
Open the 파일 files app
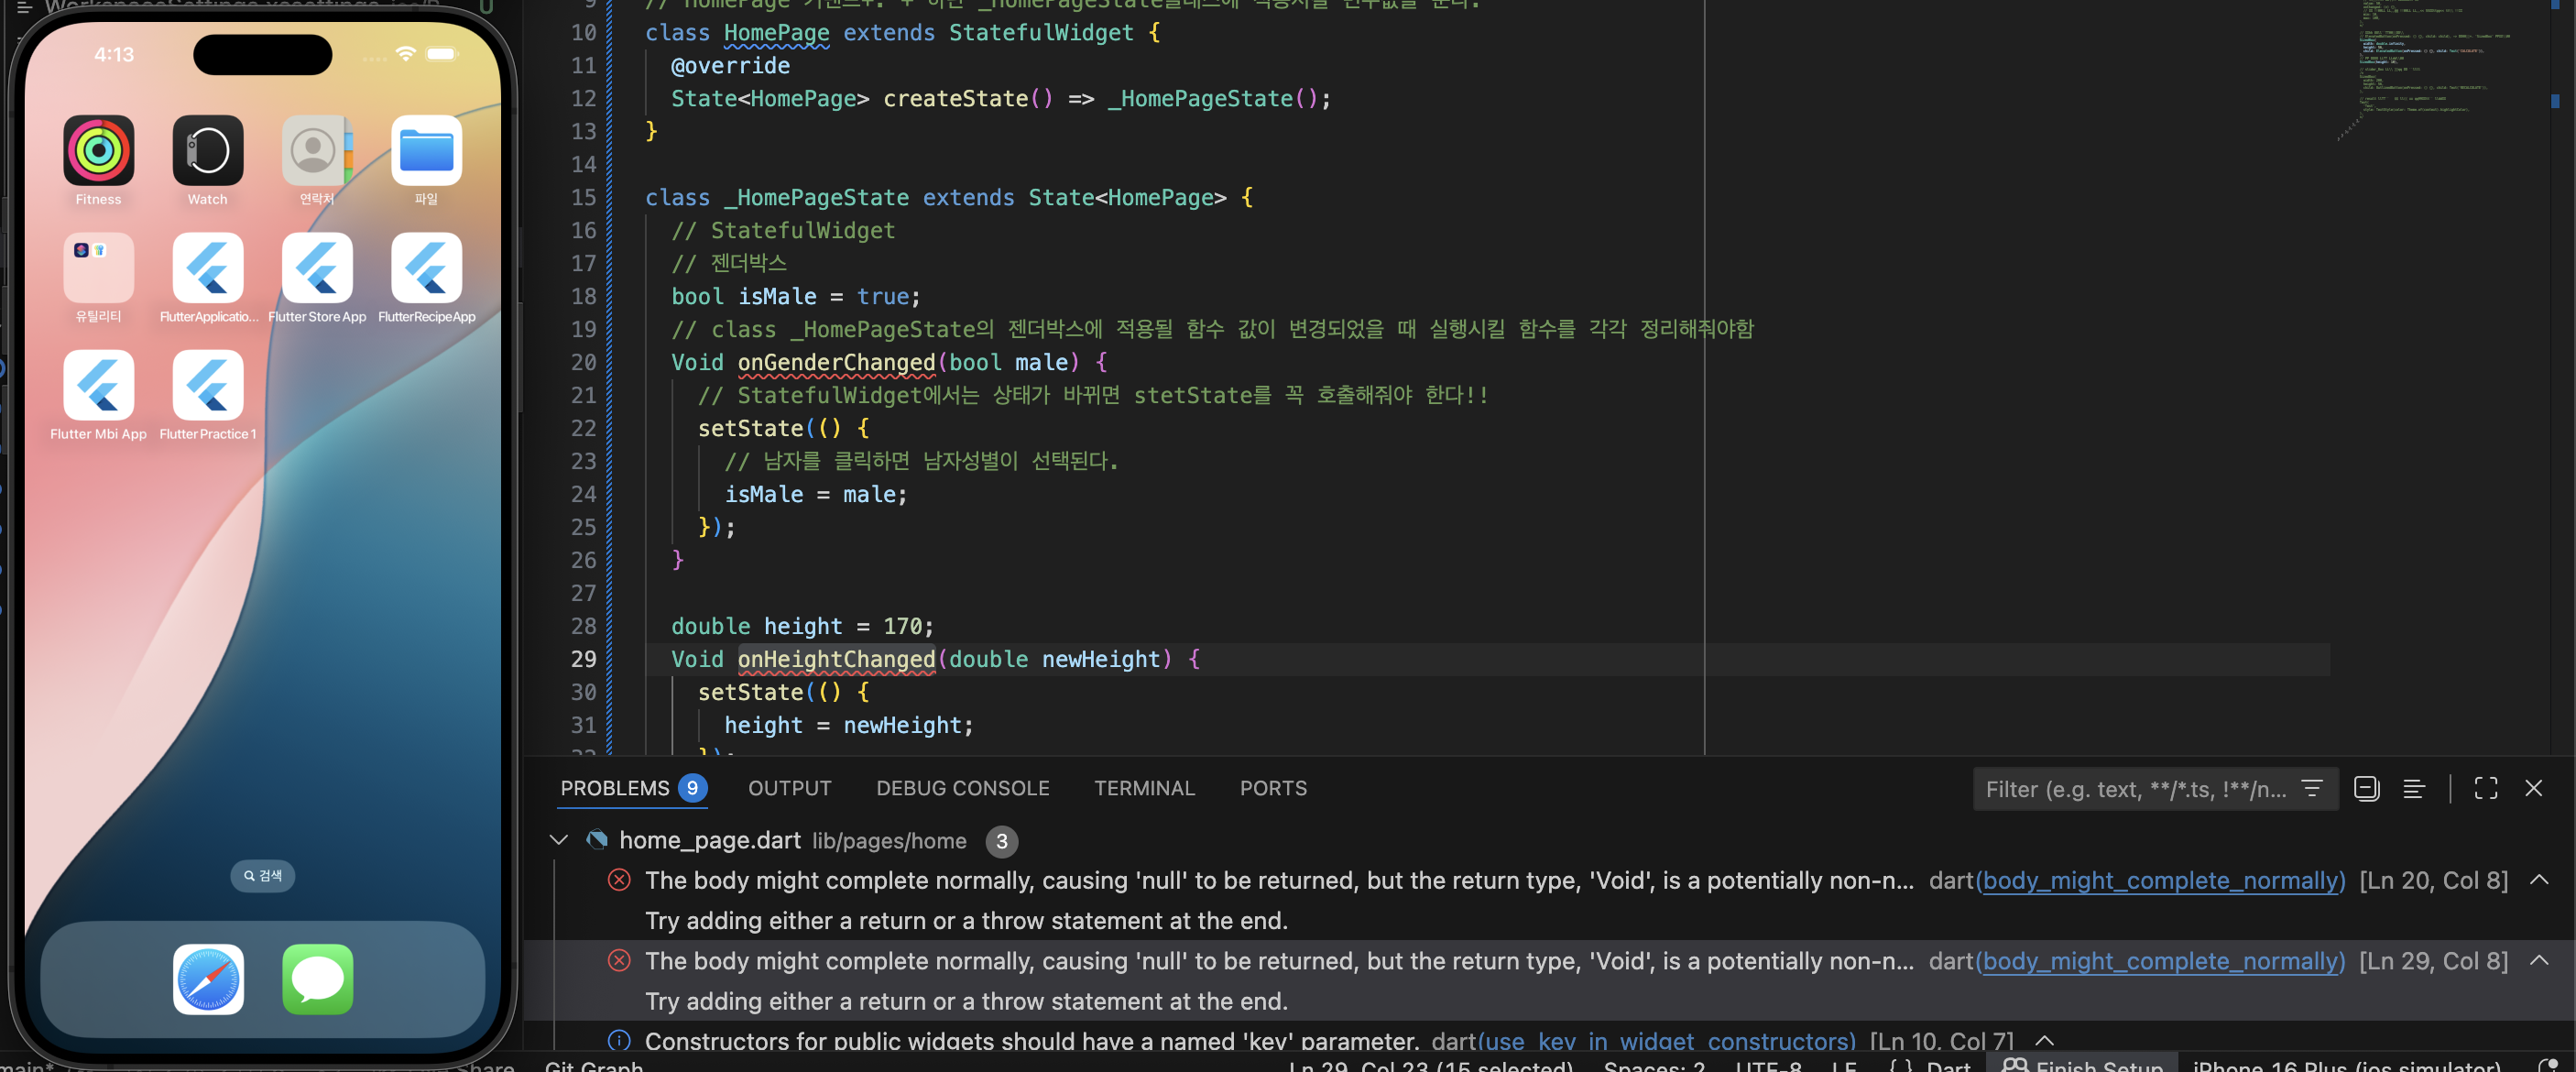point(426,151)
